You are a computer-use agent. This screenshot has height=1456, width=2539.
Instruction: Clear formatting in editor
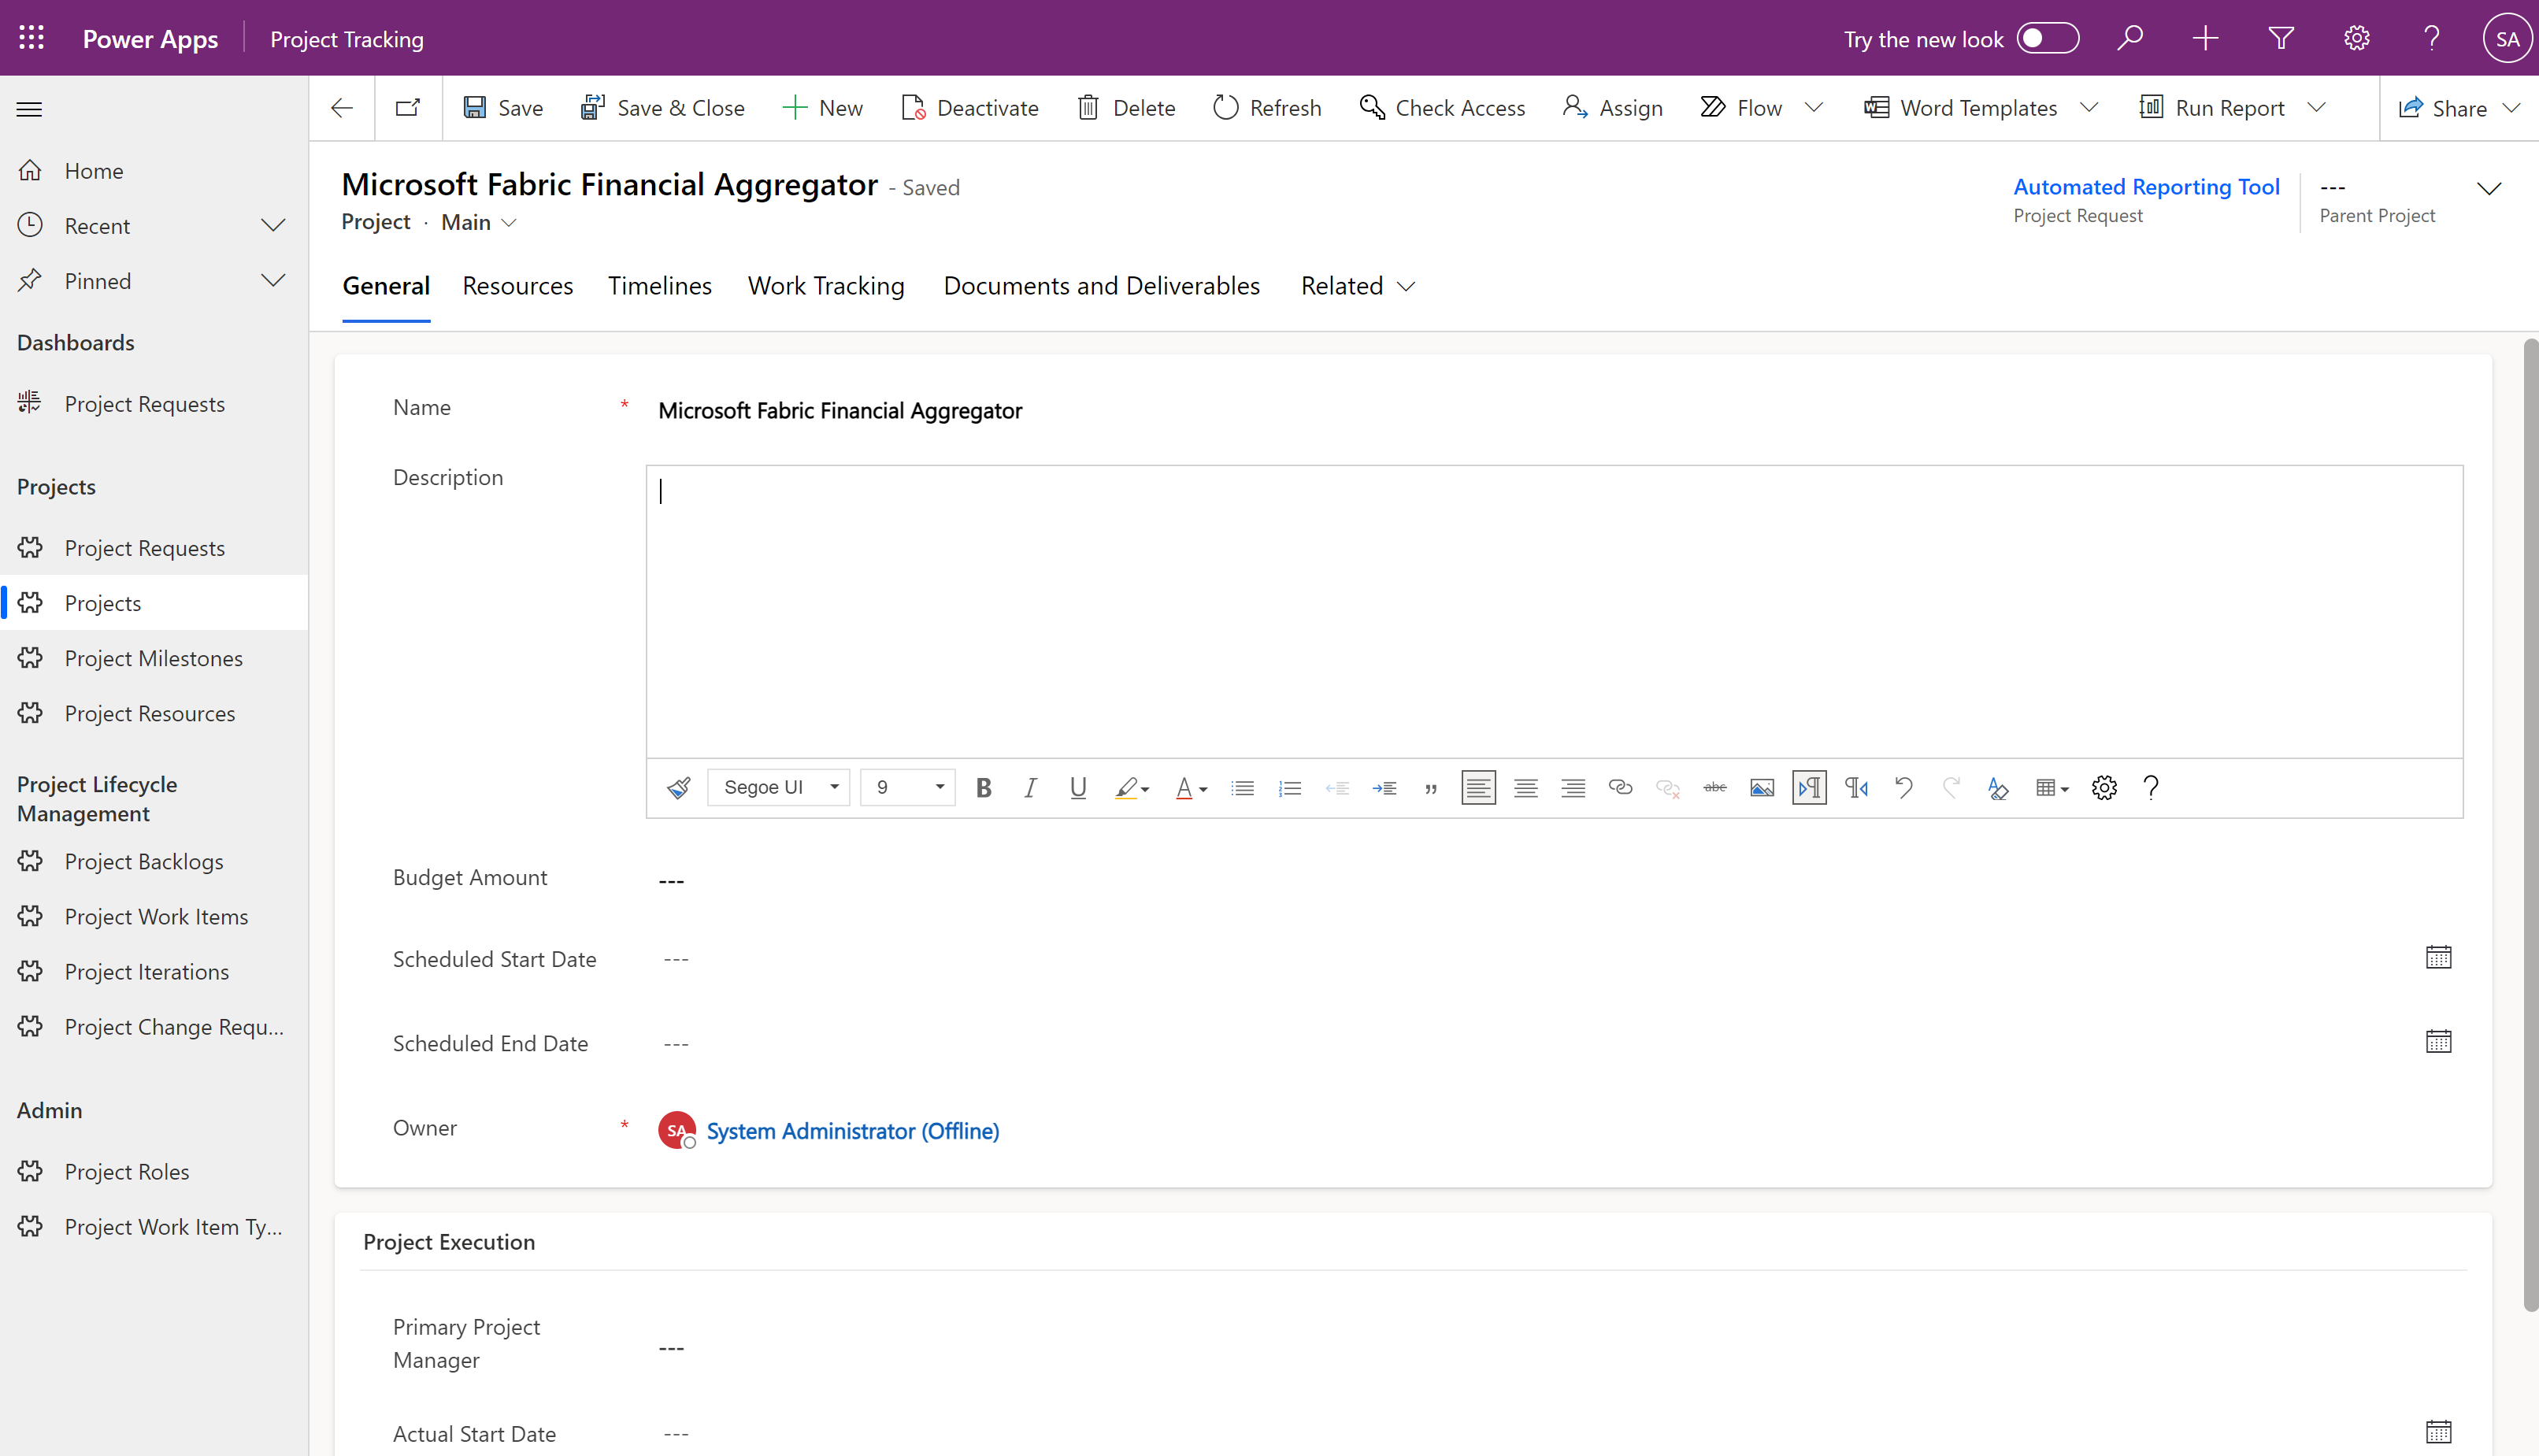[1998, 788]
